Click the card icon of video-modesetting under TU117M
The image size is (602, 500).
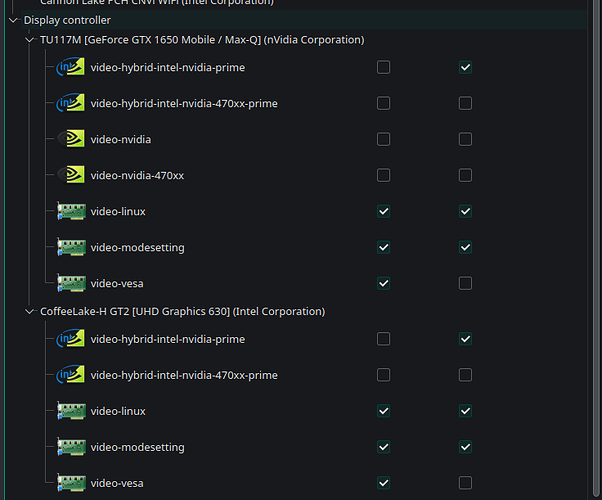tap(71, 247)
